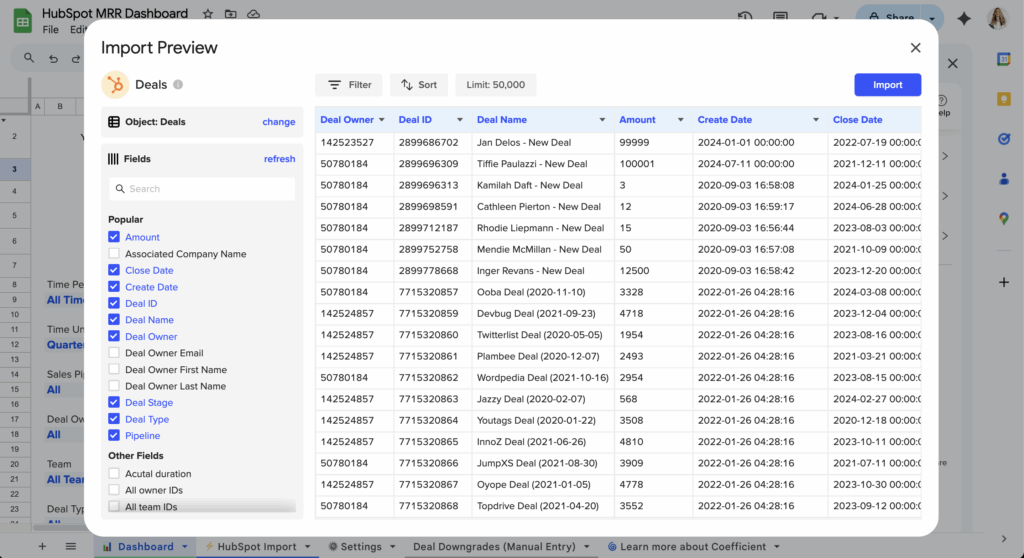Open Share button dropdown arrow
This screenshot has width=1024, height=558.
click(x=932, y=18)
